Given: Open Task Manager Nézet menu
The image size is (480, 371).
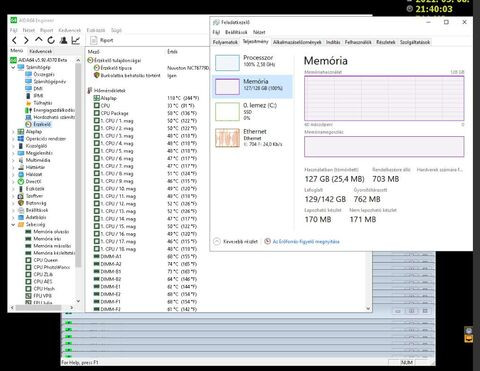Looking at the screenshot, I should point(259,32).
